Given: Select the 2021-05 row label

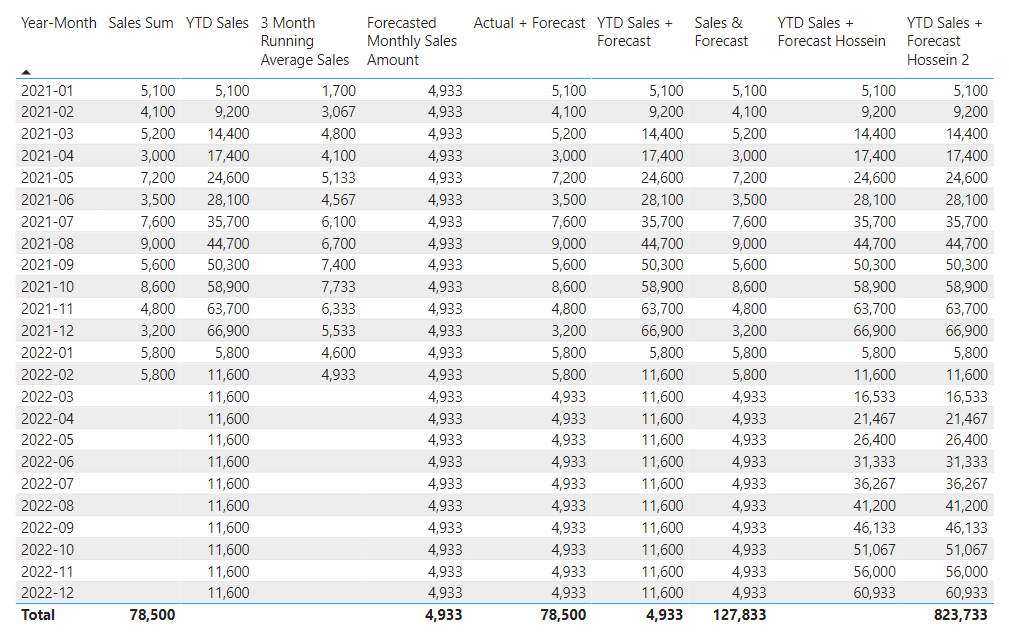Looking at the screenshot, I should (x=48, y=178).
